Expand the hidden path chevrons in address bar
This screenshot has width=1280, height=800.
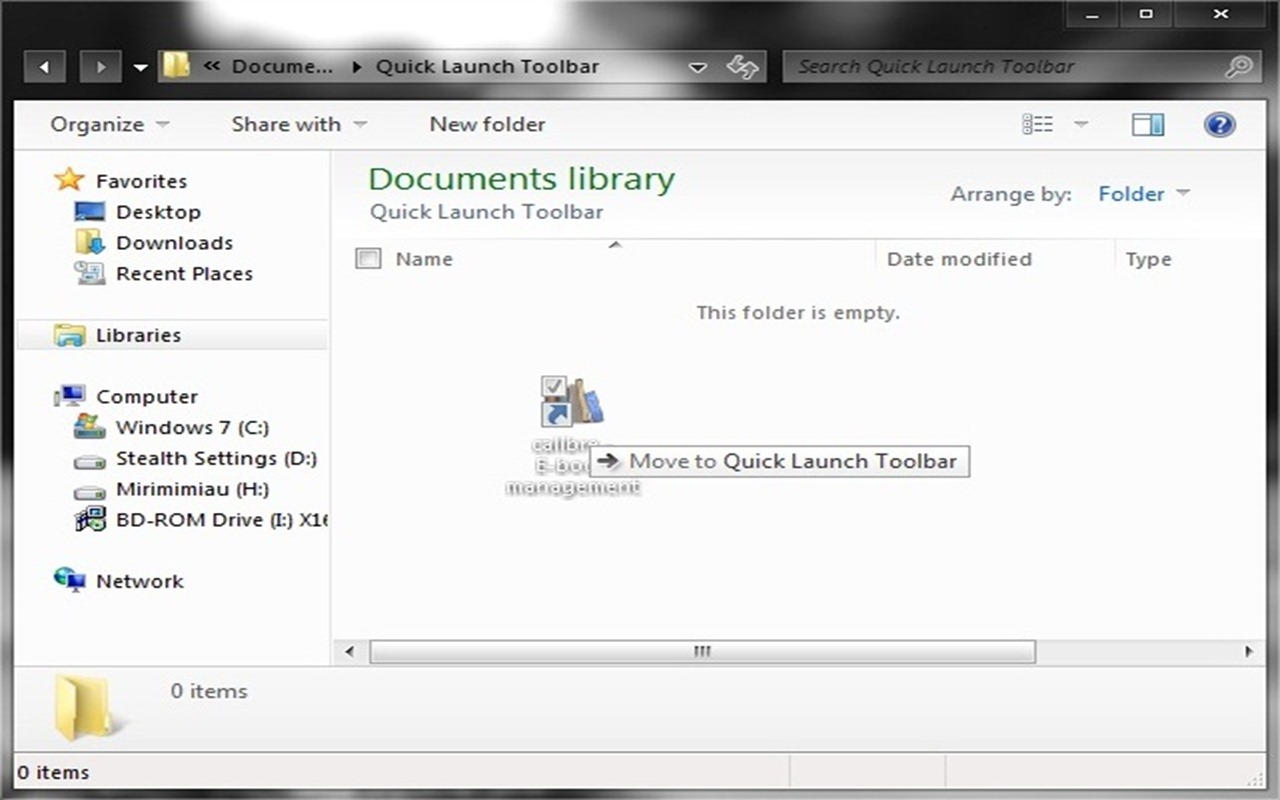coord(212,67)
